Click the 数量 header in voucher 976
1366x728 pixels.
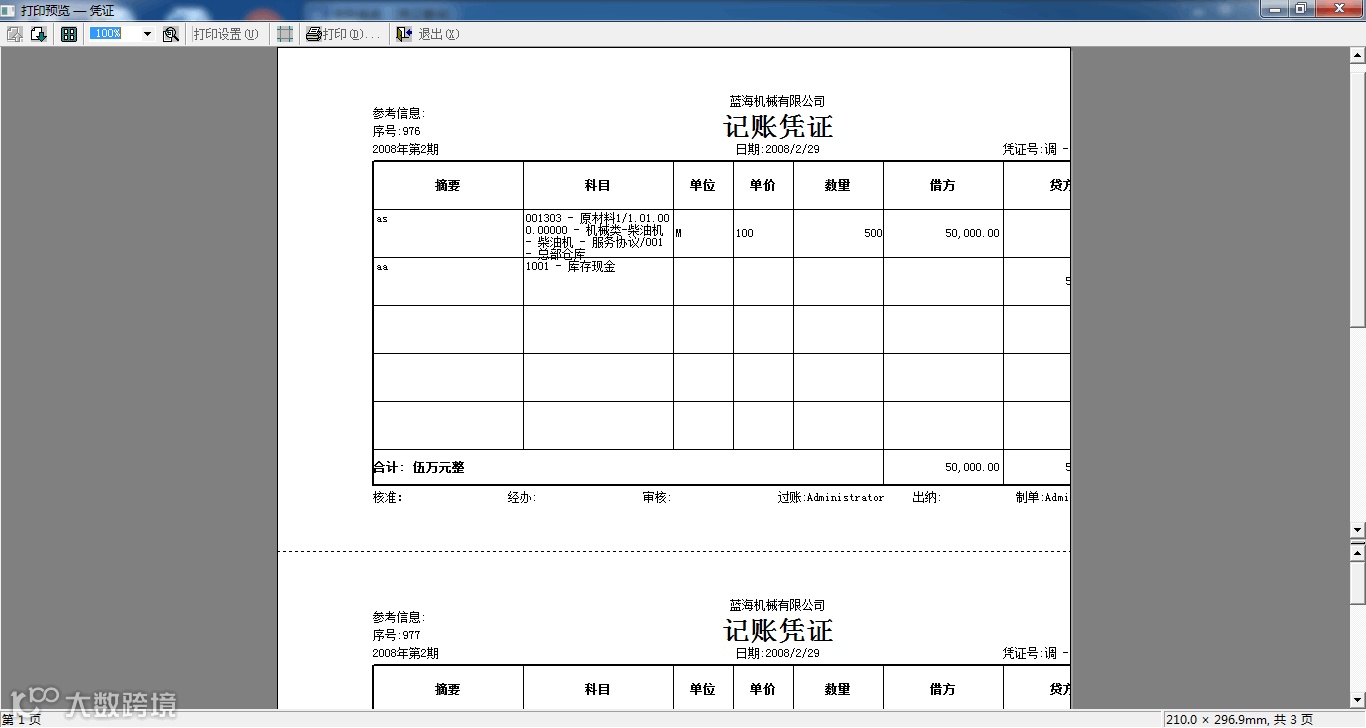coord(838,185)
